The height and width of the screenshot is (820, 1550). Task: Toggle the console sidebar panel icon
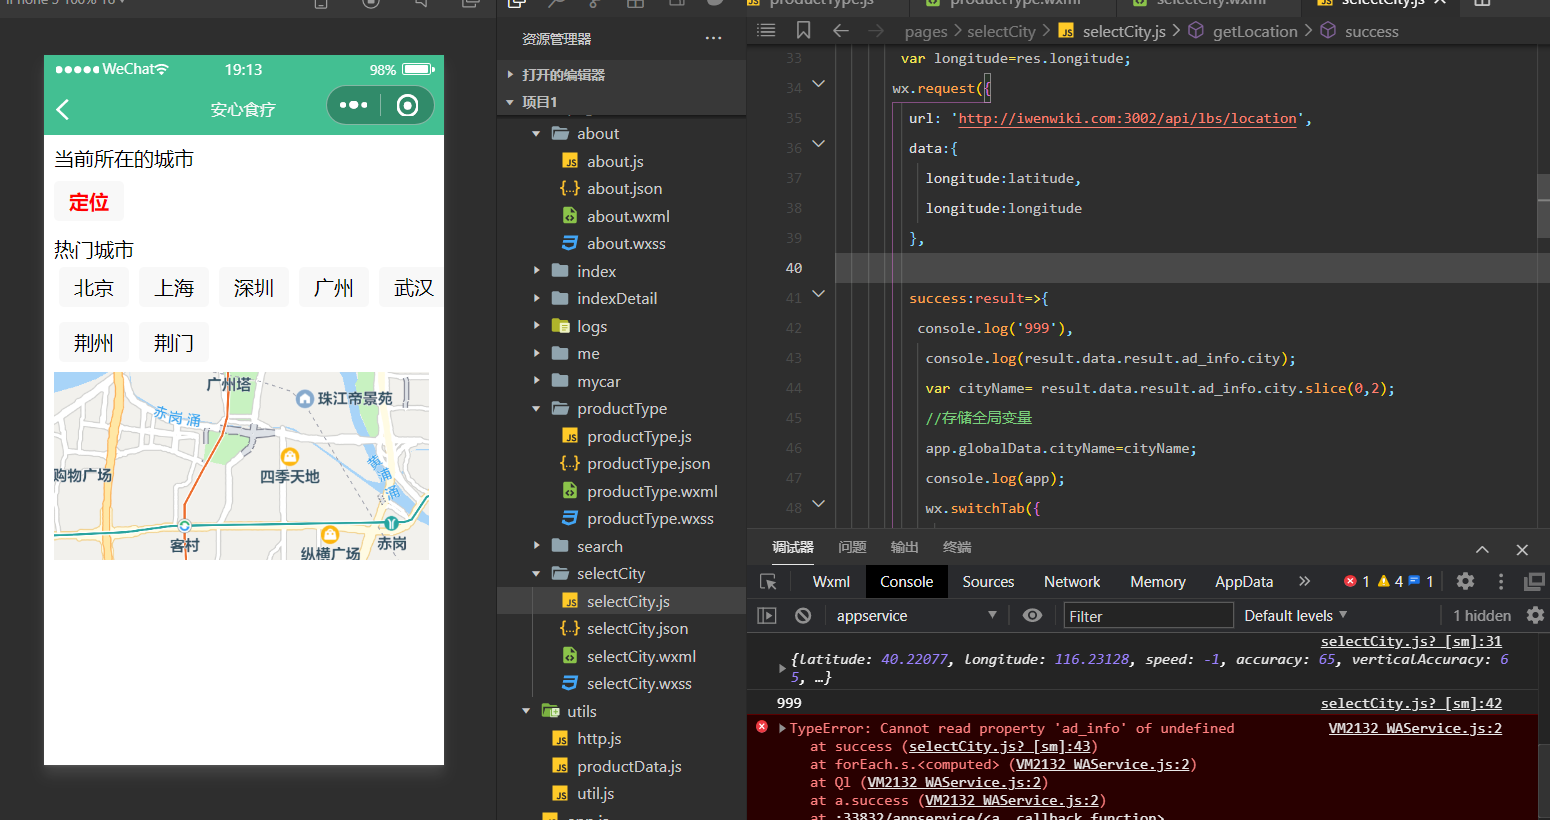[767, 616]
